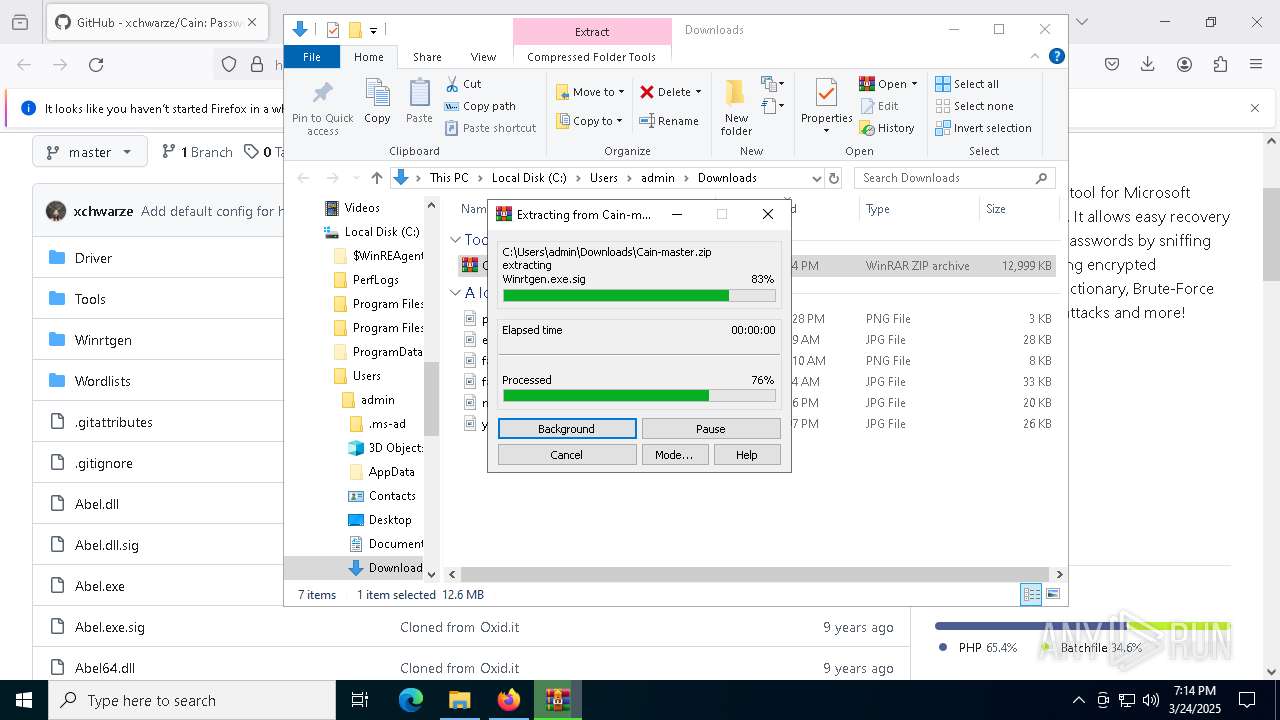Image resolution: width=1280 pixels, height=720 pixels.
Task: Click the Mode... button
Action: 674,455
